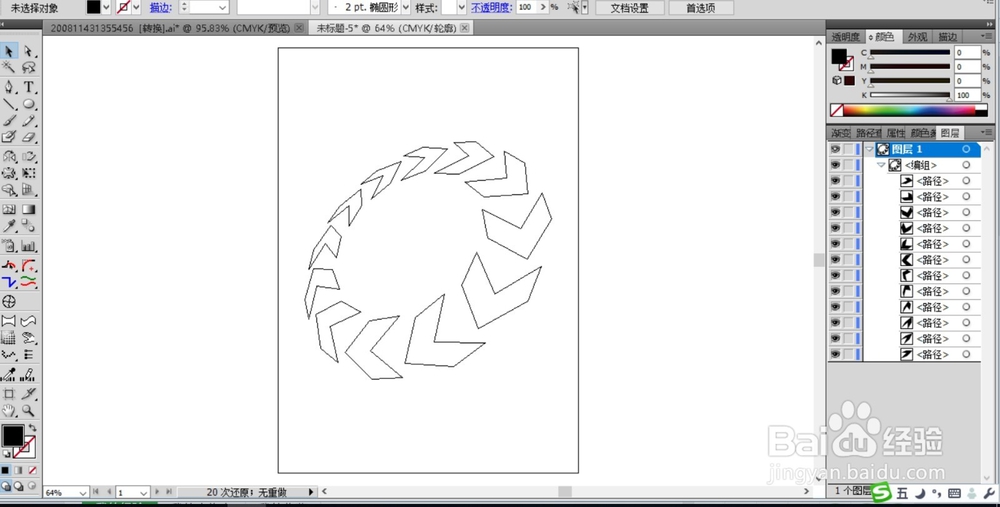Hide the first <路径> row in layers
This screenshot has width=1000, height=507.
(x=835, y=181)
